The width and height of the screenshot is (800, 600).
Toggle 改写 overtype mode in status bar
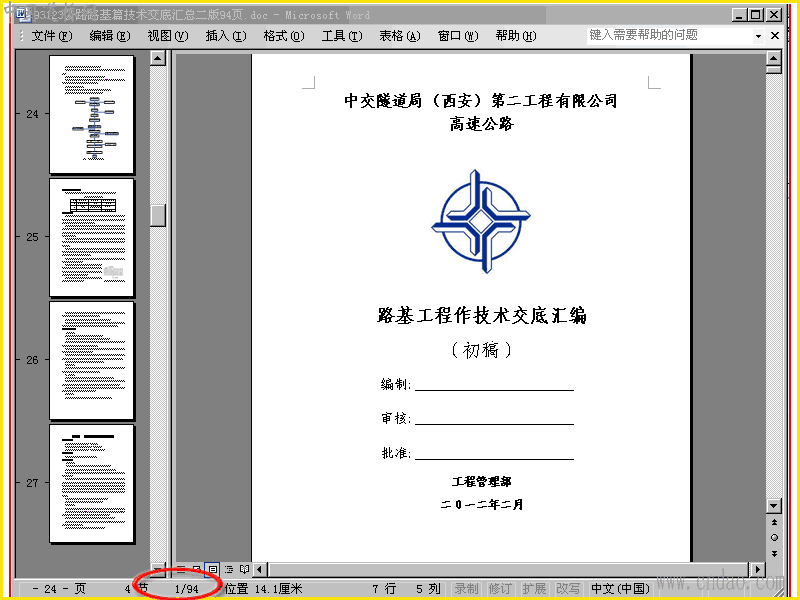[x=567, y=589]
